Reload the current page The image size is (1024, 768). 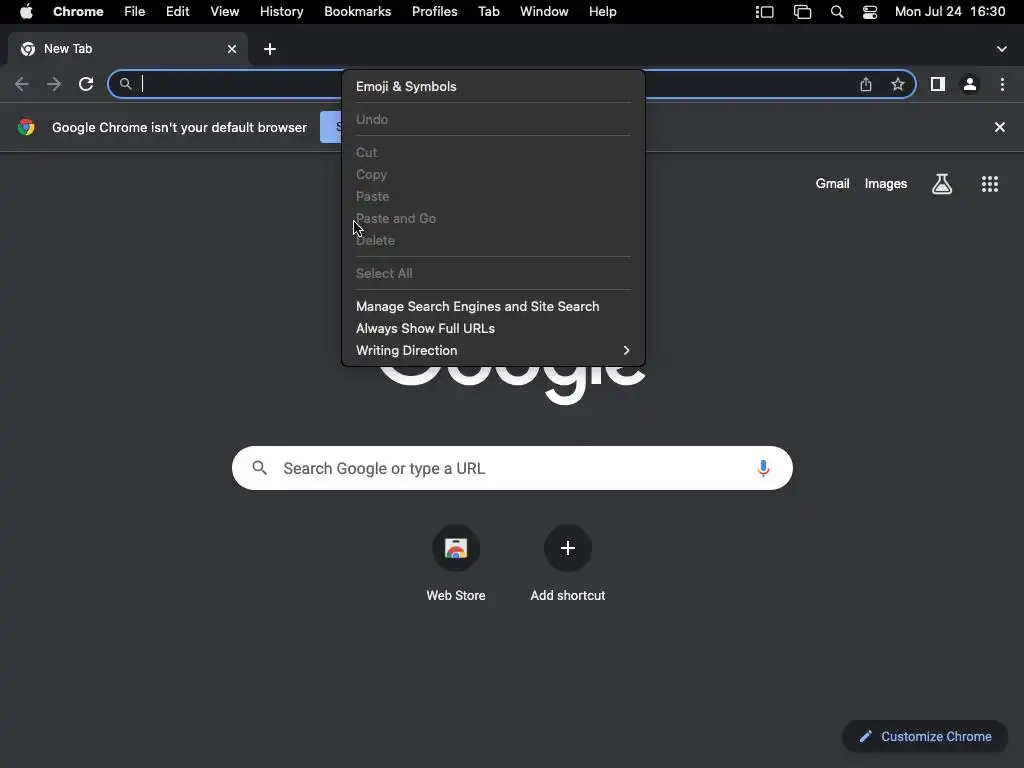(x=86, y=84)
